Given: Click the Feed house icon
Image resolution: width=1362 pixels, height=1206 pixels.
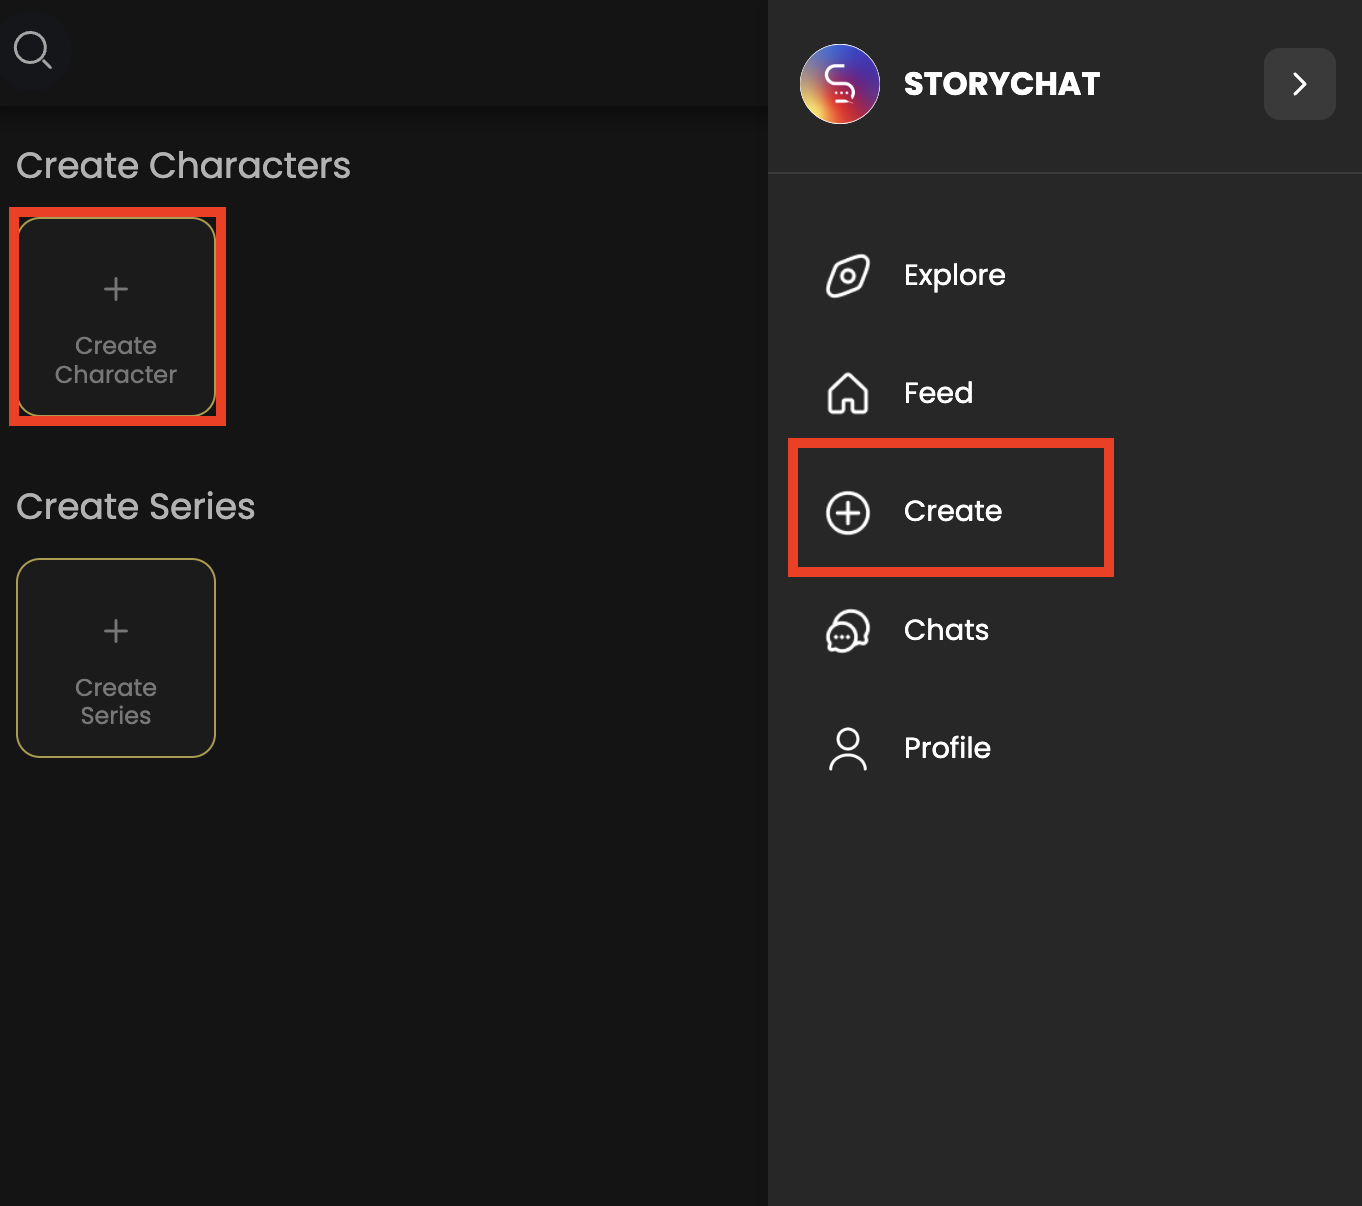Looking at the screenshot, I should tap(848, 393).
